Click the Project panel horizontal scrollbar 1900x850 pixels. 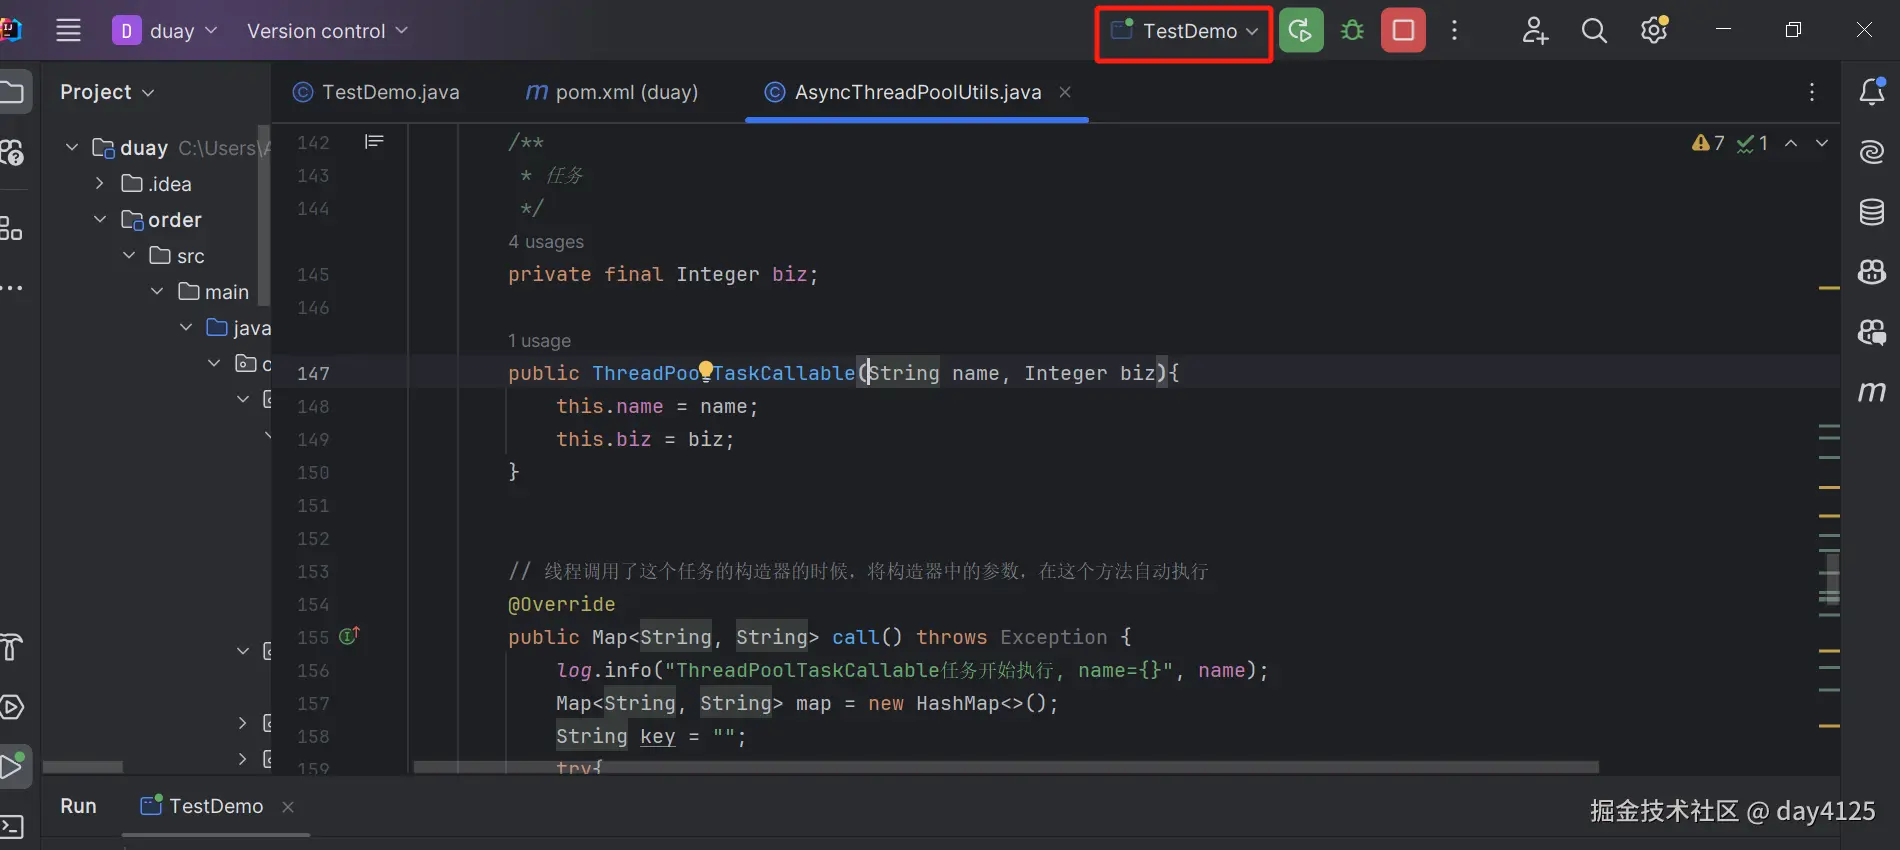pos(83,767)
